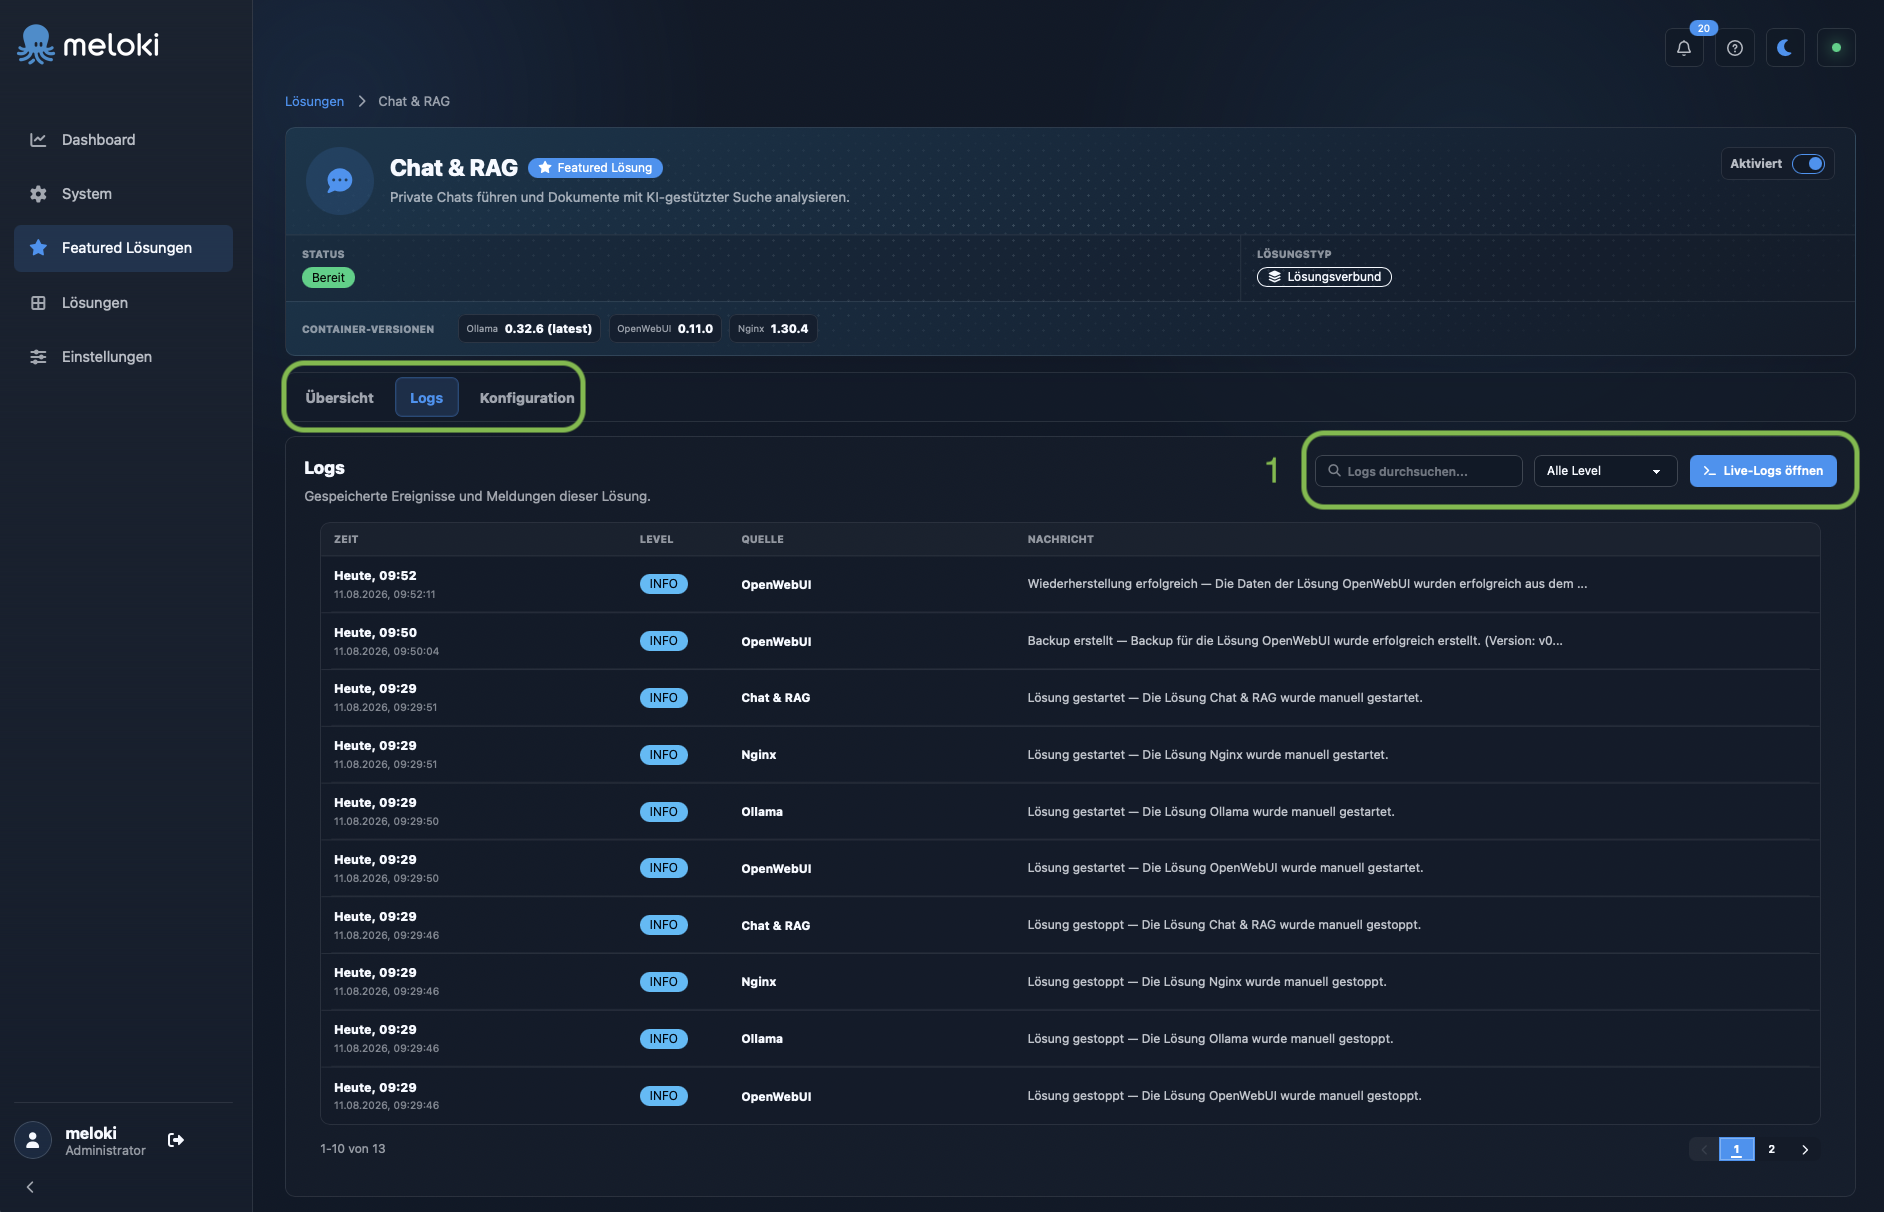Click 'Lösung gestoppt — Die Lösung Nginx' message
1884x1212 pixels.
coord(1207,982)
